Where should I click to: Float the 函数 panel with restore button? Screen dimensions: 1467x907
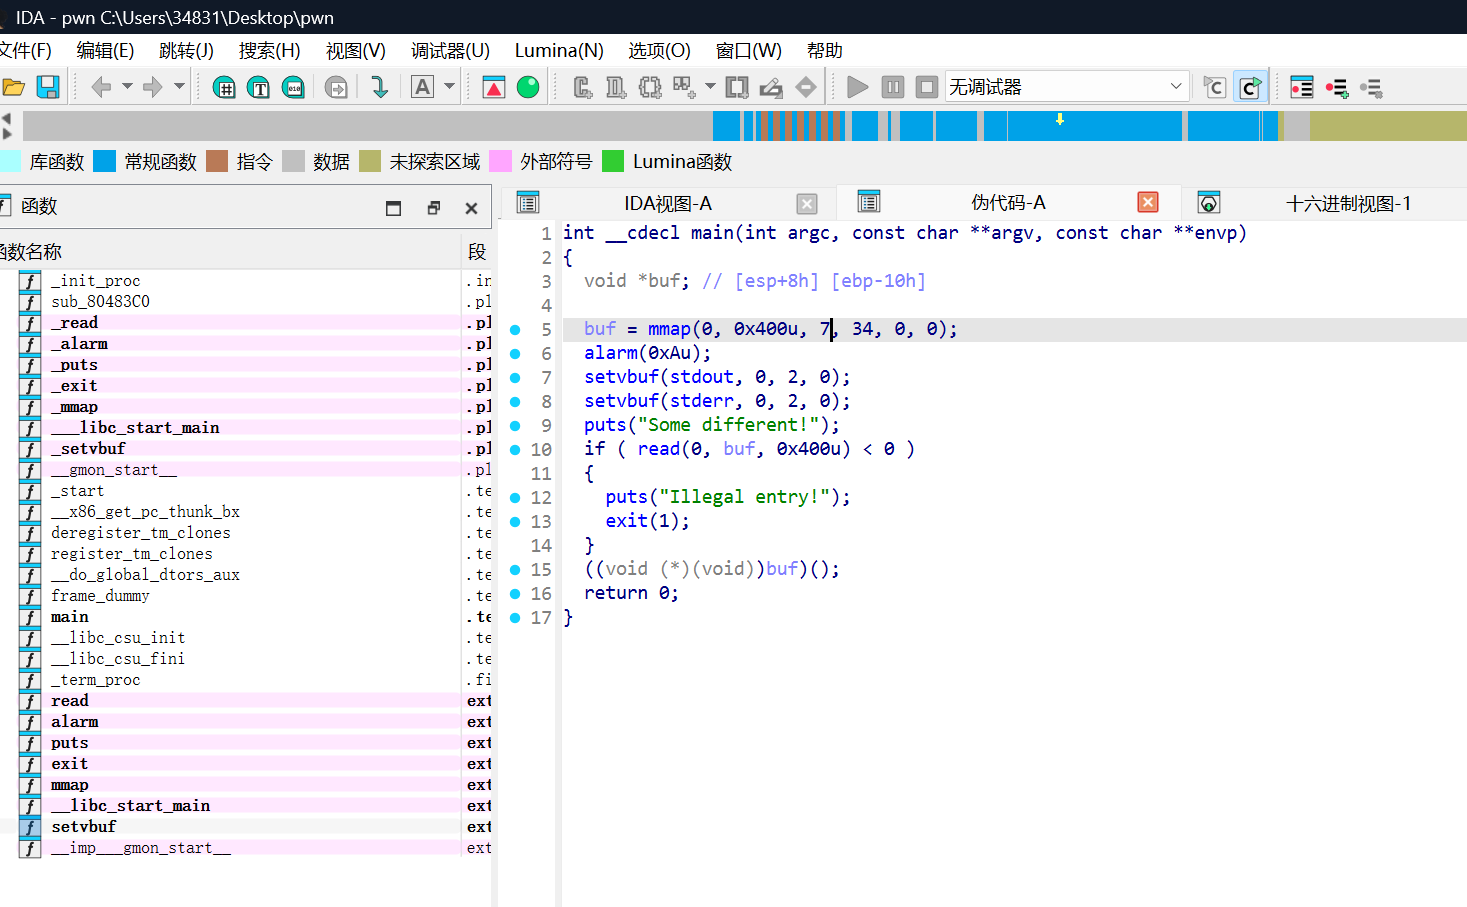[433, 208]
